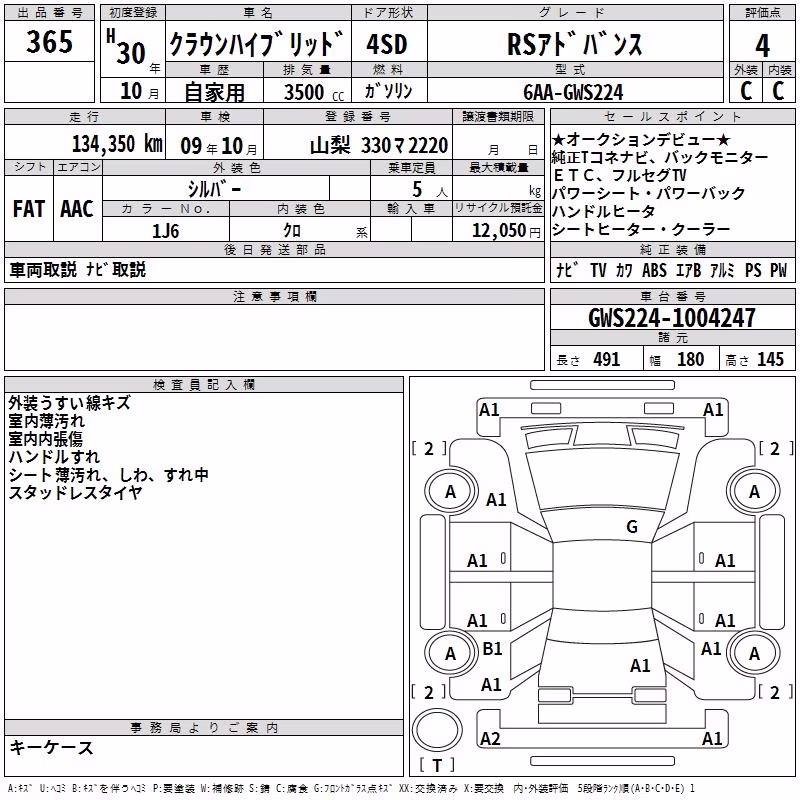Select the inspector note スタッドレスタイヤ
Screen dimensions: 800x800
click(x=75, y=492)
